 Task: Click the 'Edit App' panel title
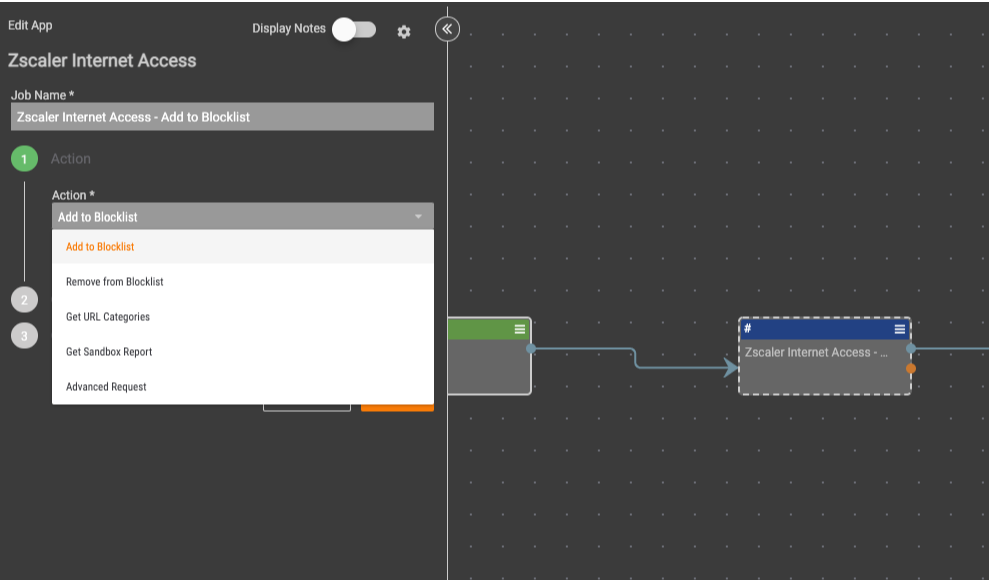(x=30, y=25)
